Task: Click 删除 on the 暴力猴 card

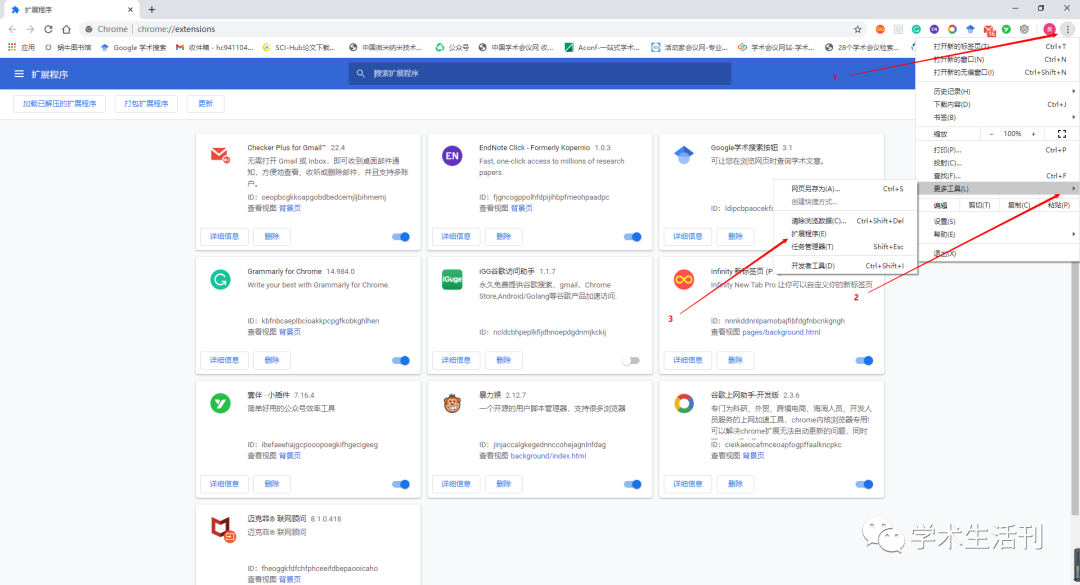Action: point(503,484)
